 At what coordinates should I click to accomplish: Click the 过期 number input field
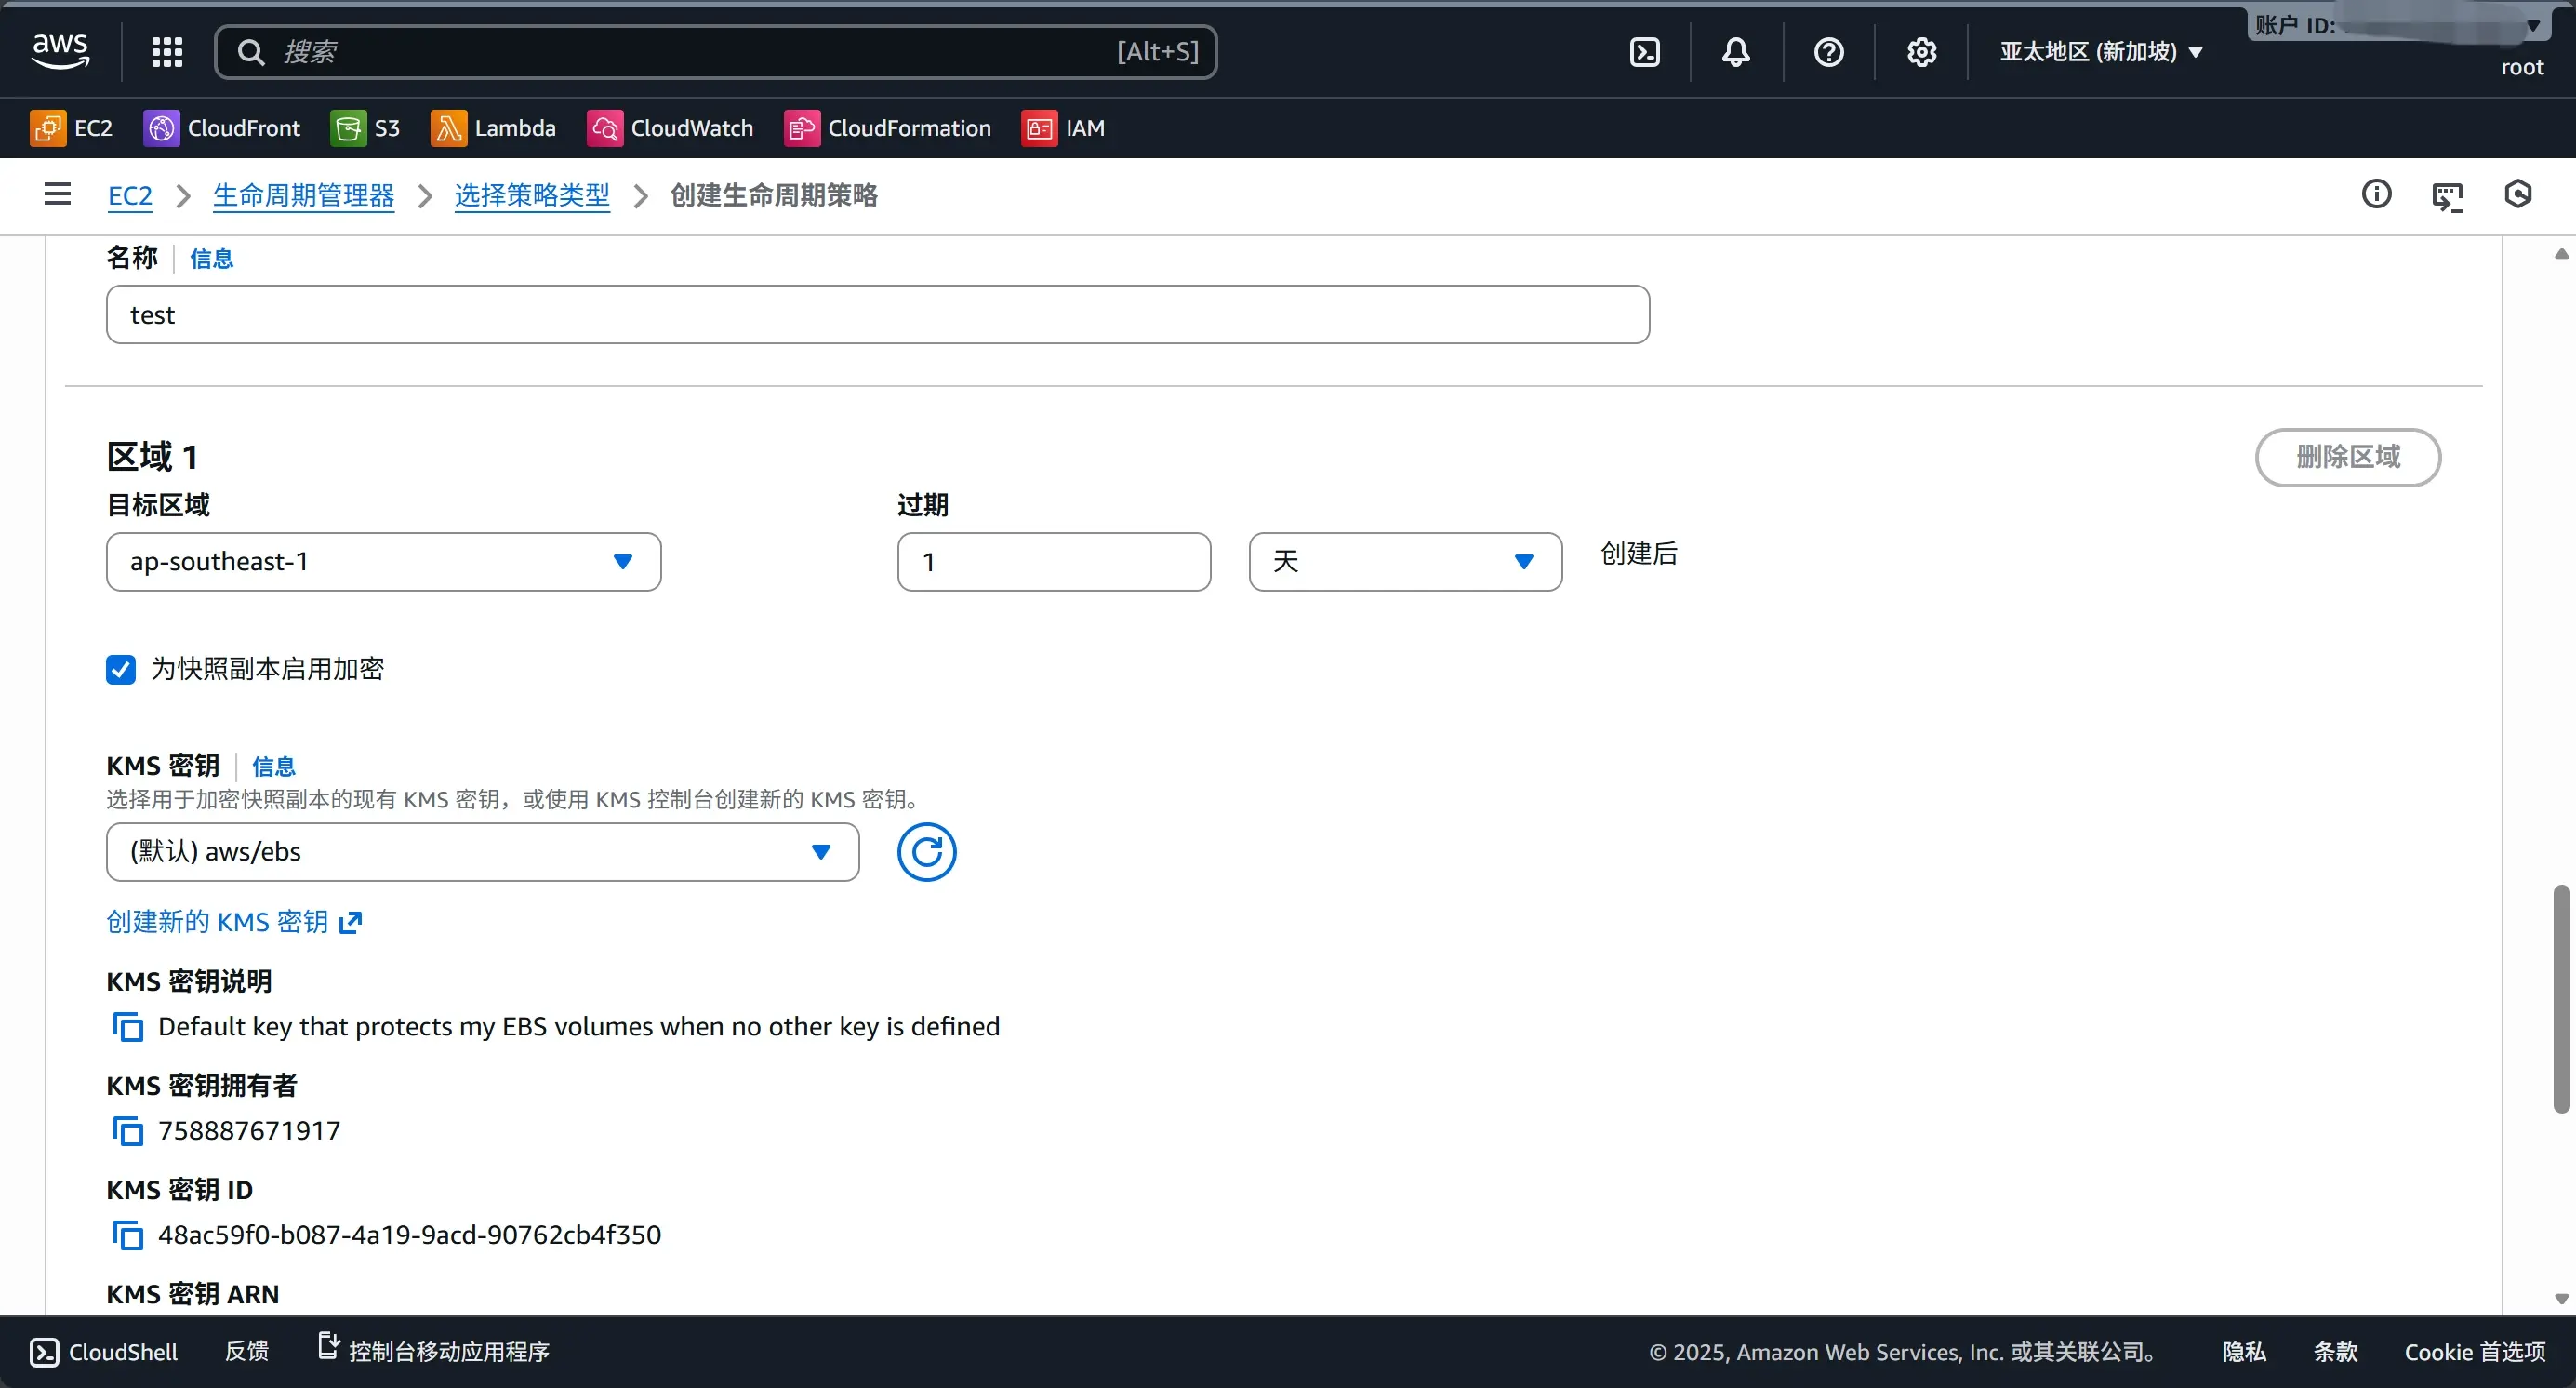pyautogui.click(x=1053, y=562)
